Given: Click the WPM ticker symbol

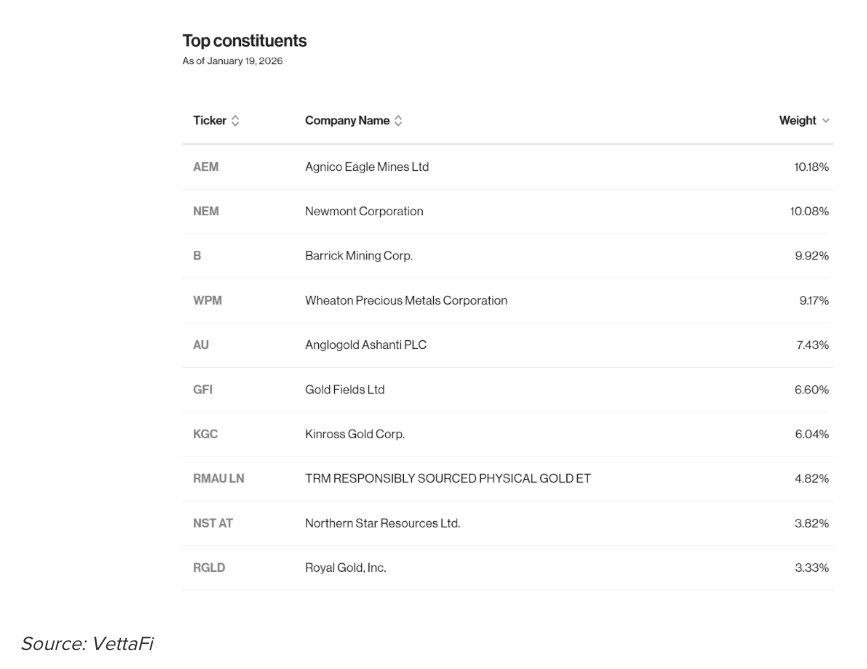Looking at the screenshot, I should tap(207, 300).
